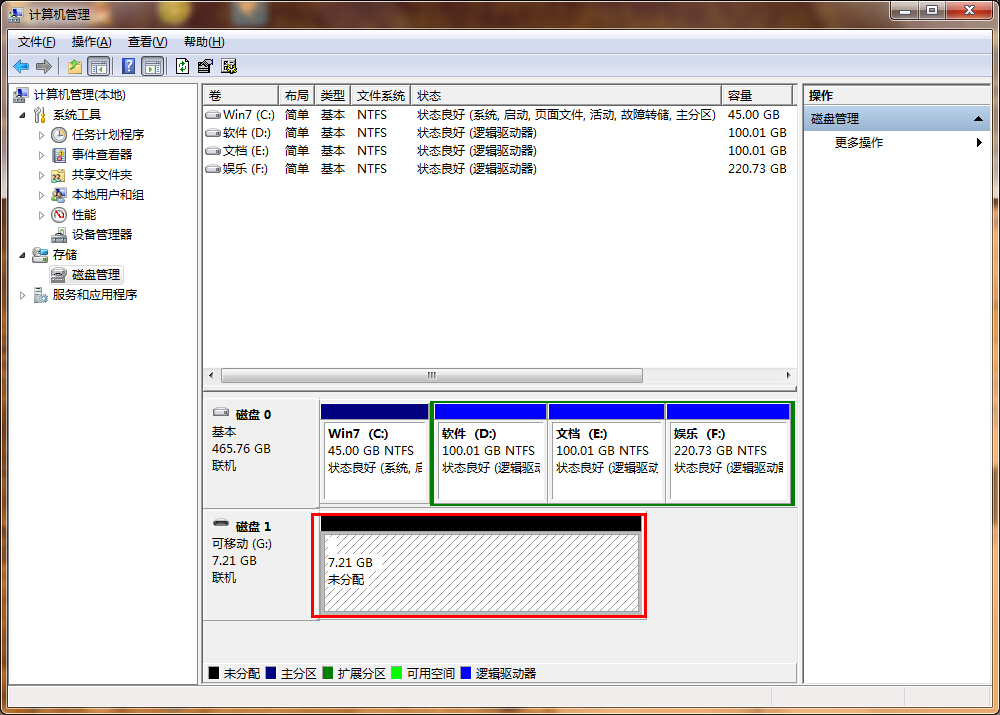Viewport: 1000px width, 715px height.
Task: Select 设备管理器 in the console tree
Action: click(x=101, y=235)
